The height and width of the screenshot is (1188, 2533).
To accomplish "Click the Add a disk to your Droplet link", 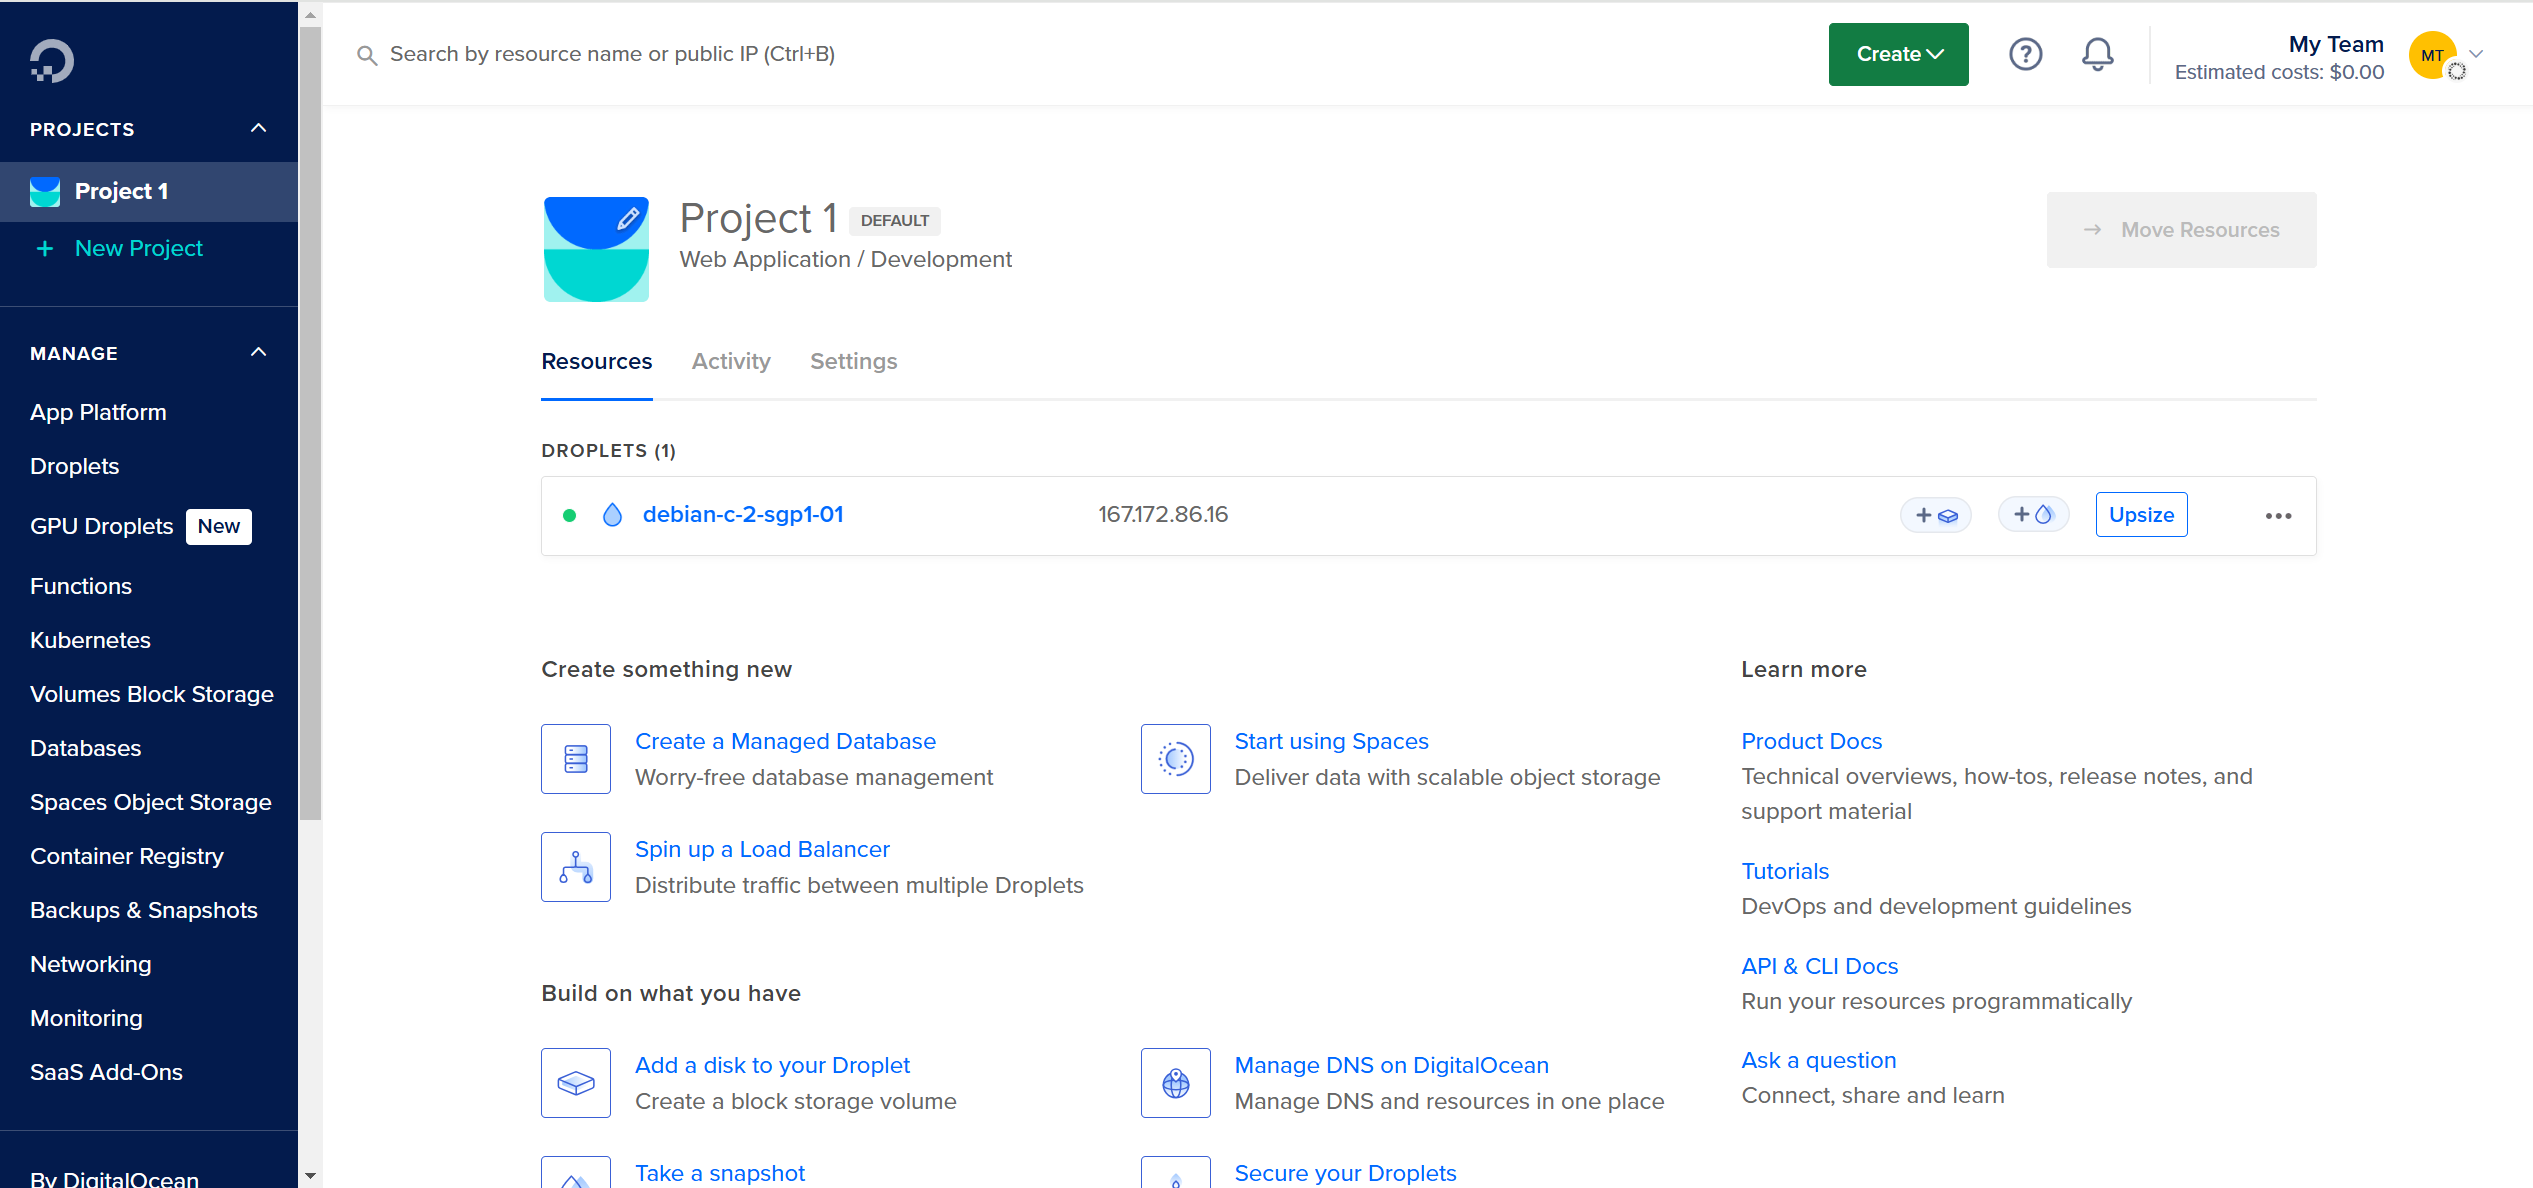I will pyautogui.click(x=772, y=1065).
